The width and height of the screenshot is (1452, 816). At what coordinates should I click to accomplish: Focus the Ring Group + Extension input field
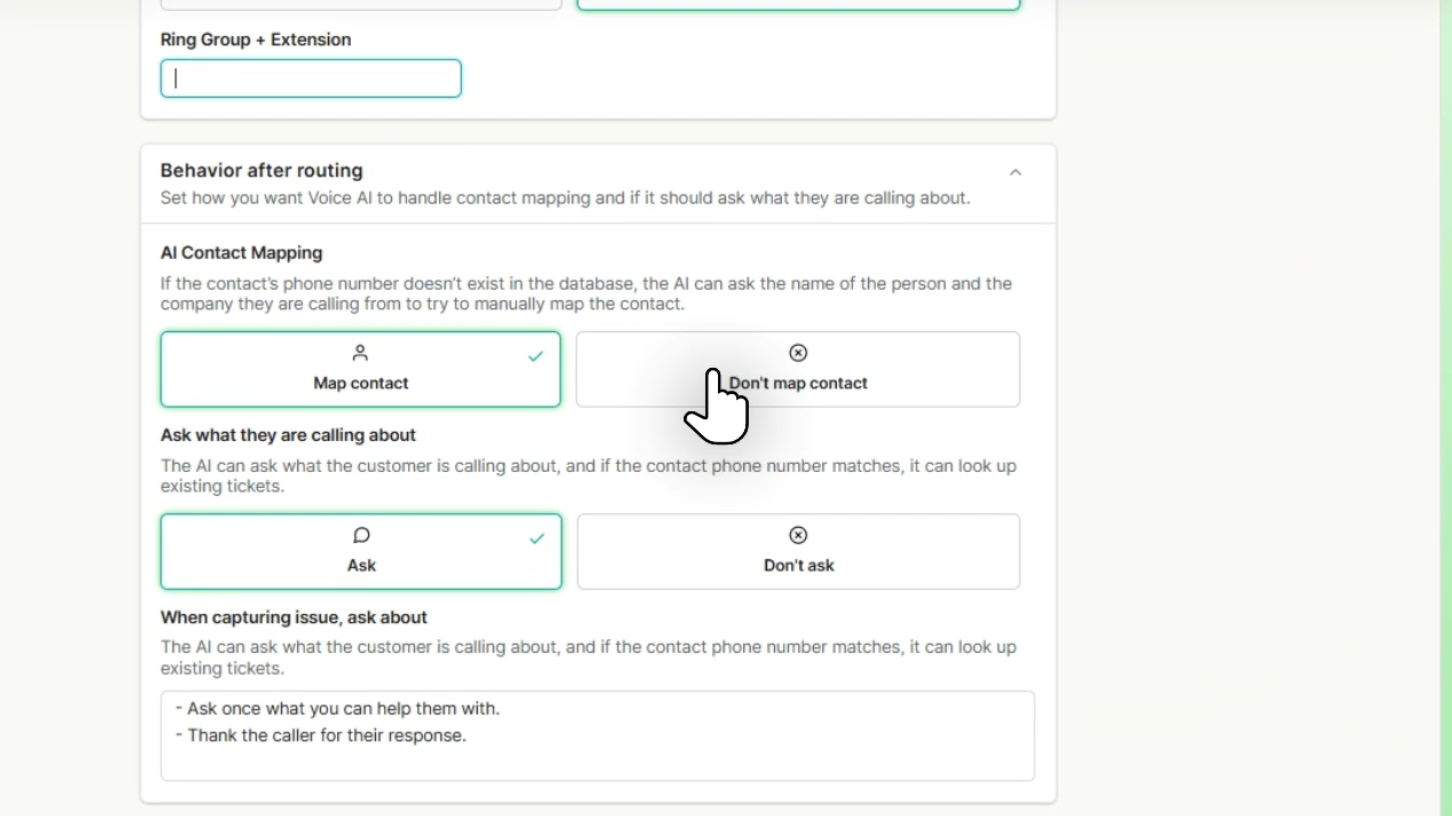click(x=311, y=79)
